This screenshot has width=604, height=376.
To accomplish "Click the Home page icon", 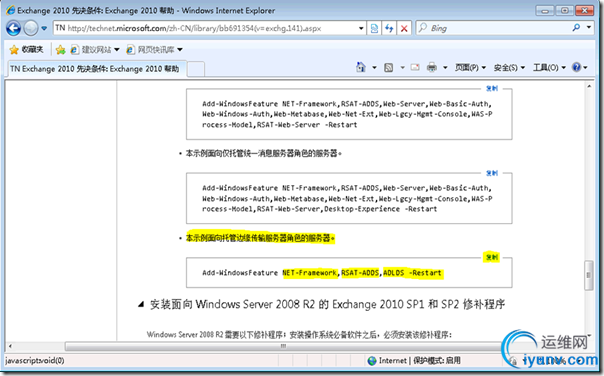I will (361, 67).
